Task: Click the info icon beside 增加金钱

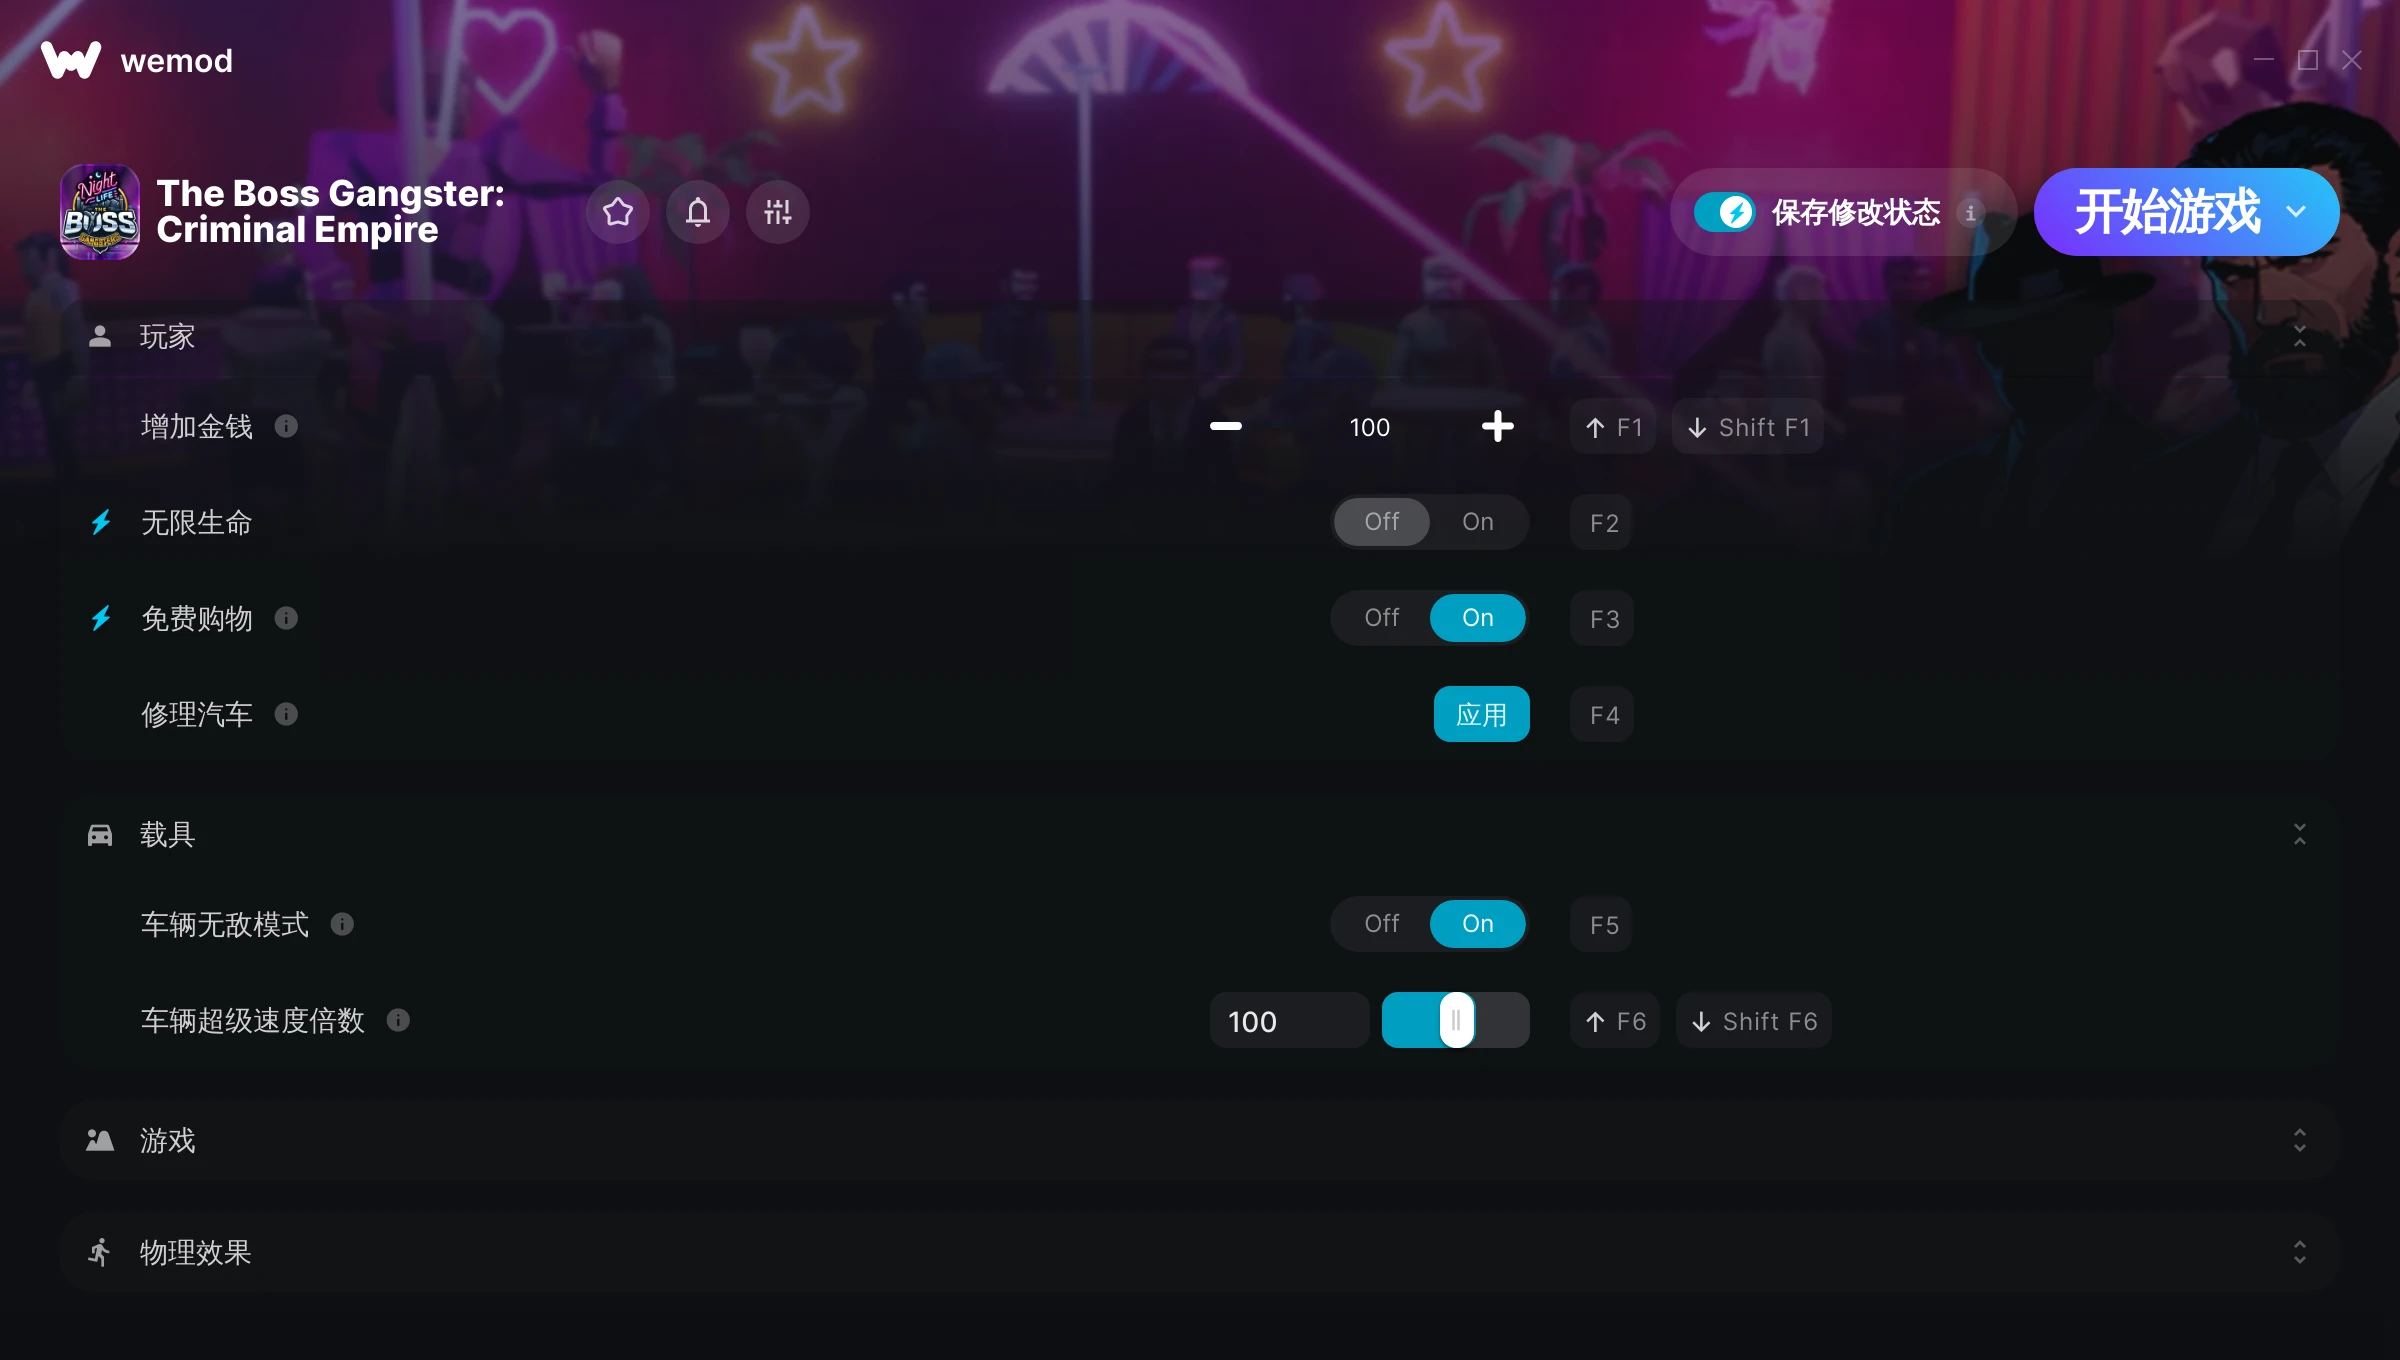Action: point(286,426)
